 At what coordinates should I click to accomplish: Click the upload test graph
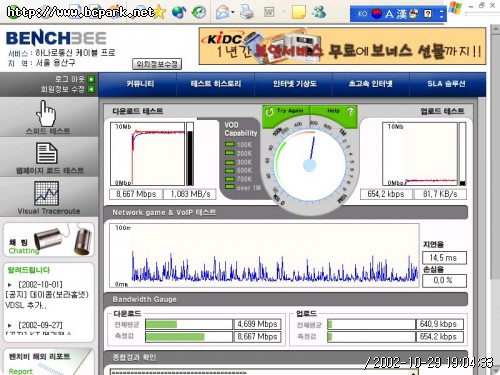tap(420, 154)
